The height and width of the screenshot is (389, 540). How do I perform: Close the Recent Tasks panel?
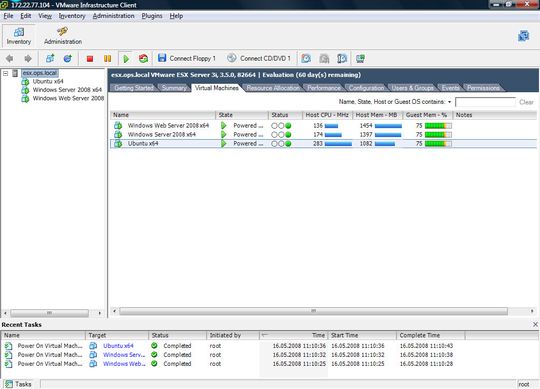pos(535,324)
